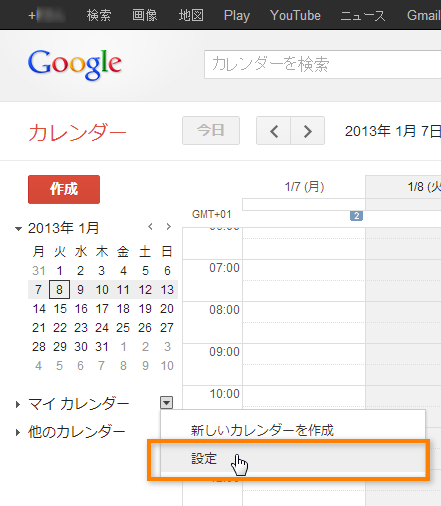Image resolution: width=441 pixels, height=506 pixels.
Task: Expand the 他のカレンダー section
Action: pos(18,432)
